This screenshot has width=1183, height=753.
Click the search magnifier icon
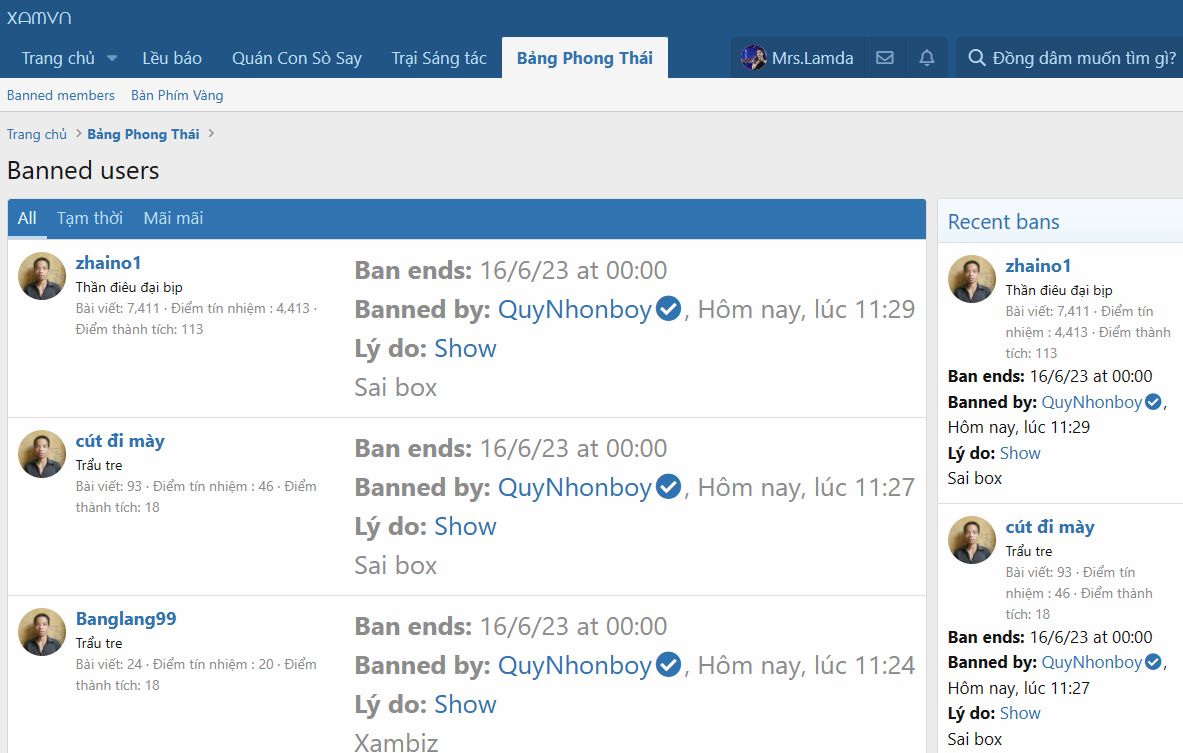pos(977,58)
